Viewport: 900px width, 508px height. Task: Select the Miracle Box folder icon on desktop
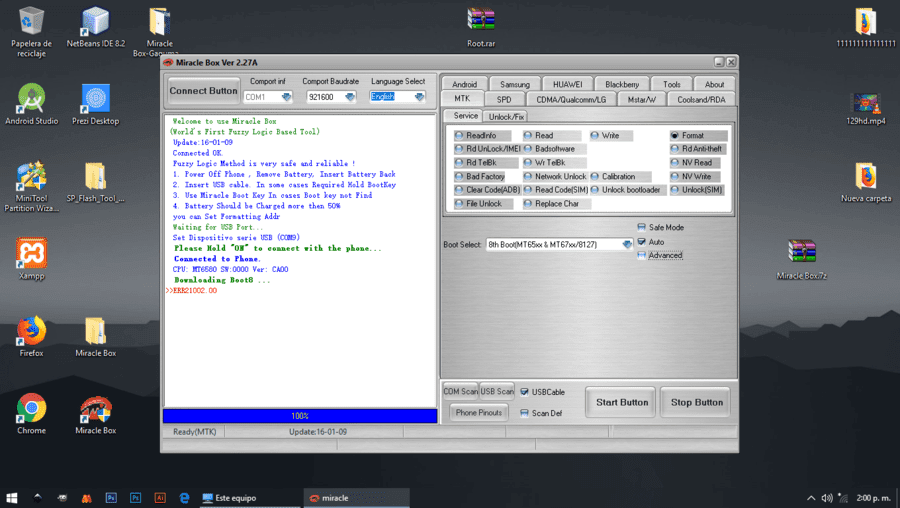click(x=95, y=336)
